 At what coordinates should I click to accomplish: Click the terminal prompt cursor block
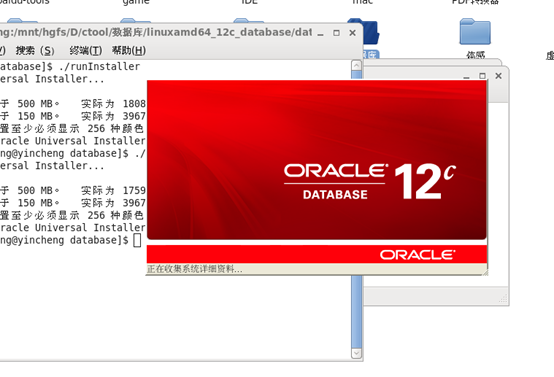click(137, 240)
